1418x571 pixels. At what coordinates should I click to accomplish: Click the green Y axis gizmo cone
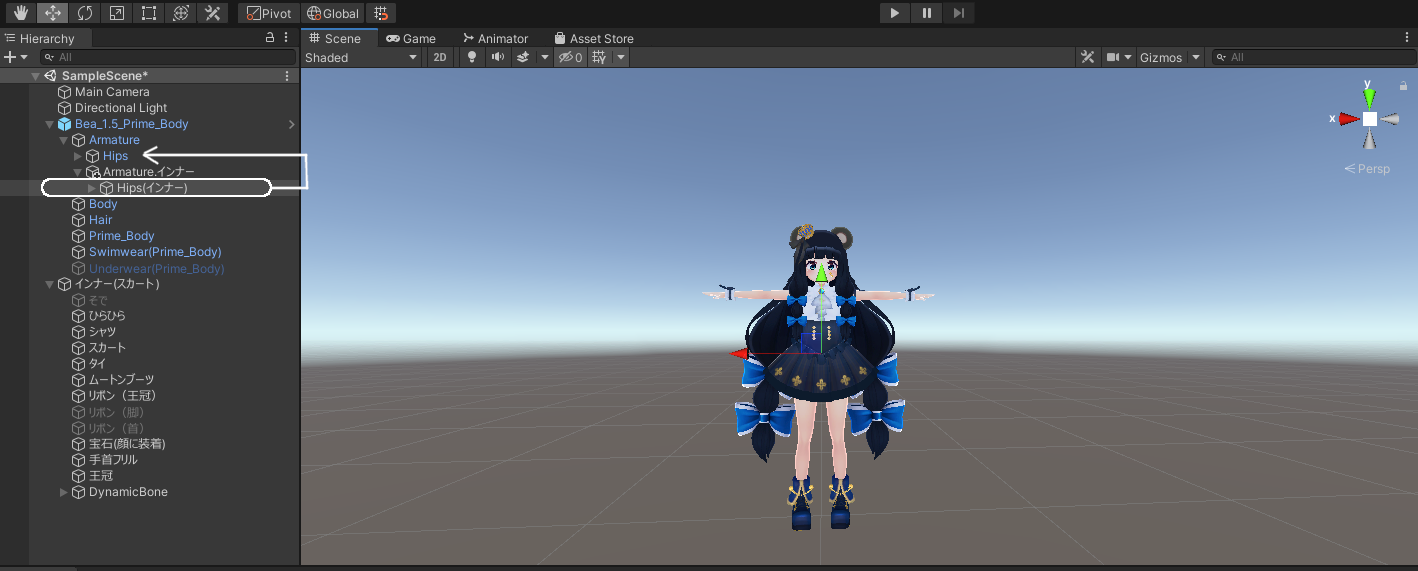[1369, 98]
